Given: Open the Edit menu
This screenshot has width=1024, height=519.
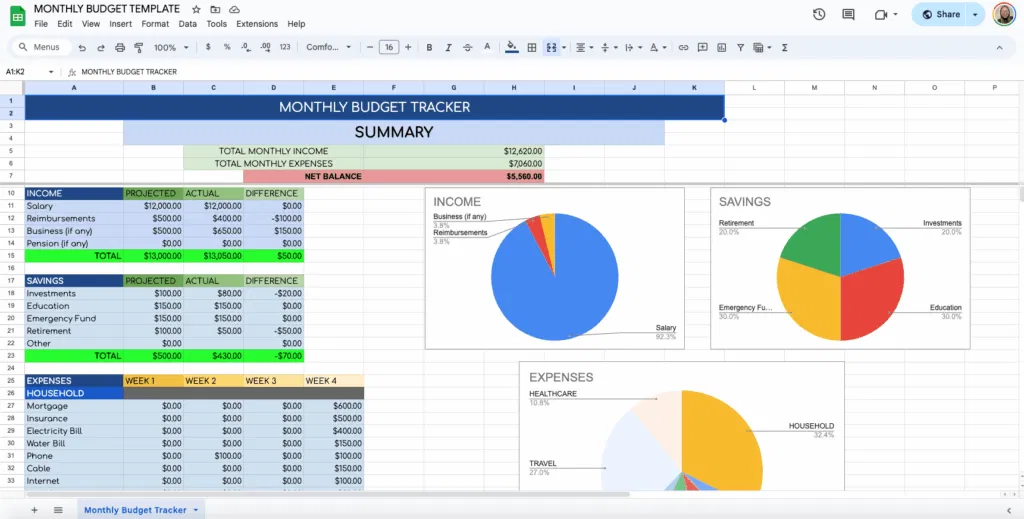Looking at the screenshot, I should point(65,24).
